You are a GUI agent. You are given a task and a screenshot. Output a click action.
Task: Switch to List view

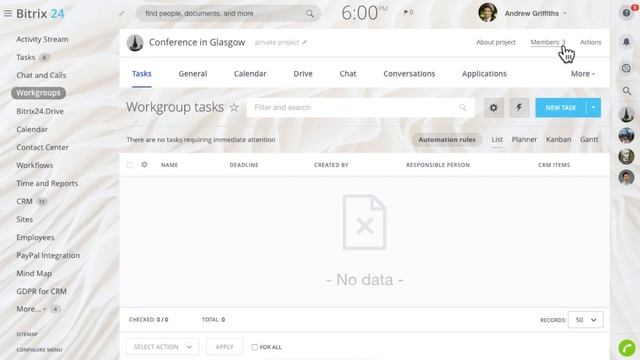pos(497,140)
